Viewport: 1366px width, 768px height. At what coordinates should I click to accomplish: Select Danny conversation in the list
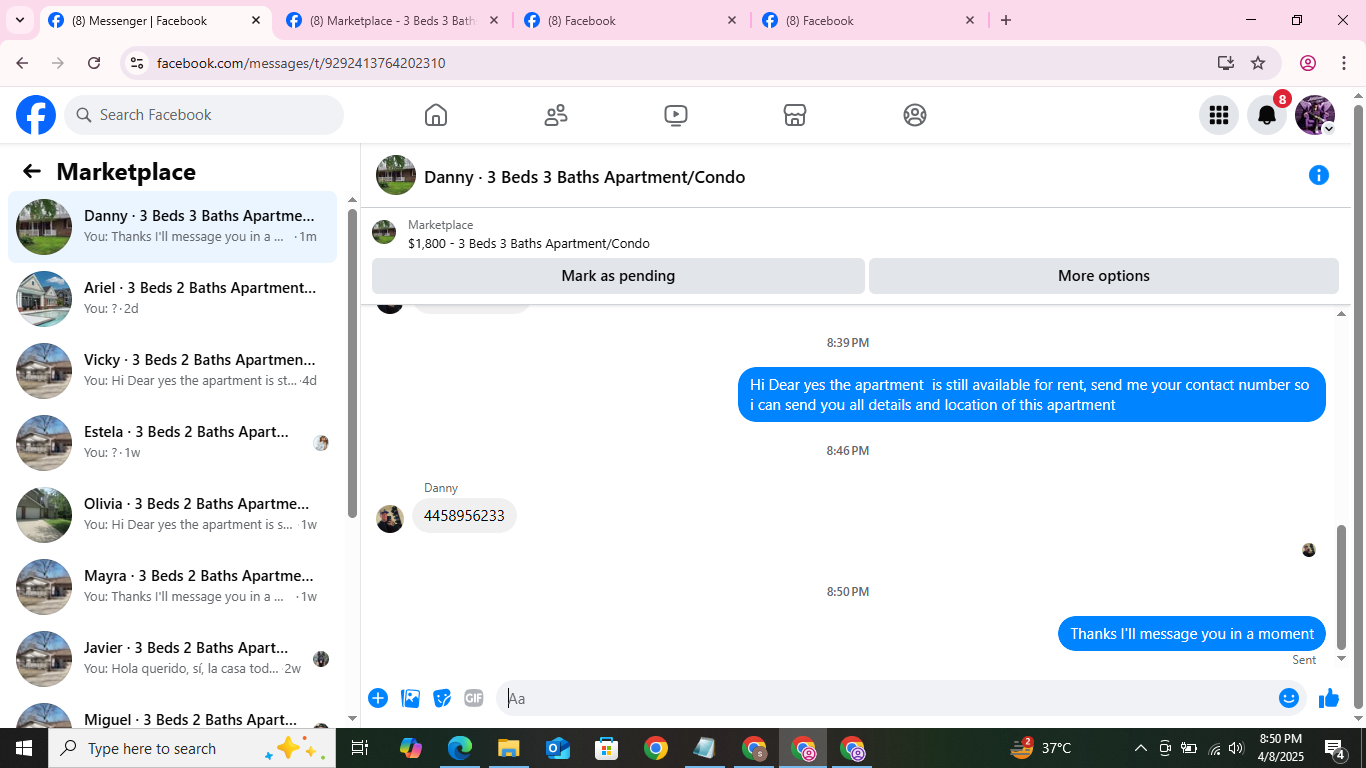tap(172, 227)
